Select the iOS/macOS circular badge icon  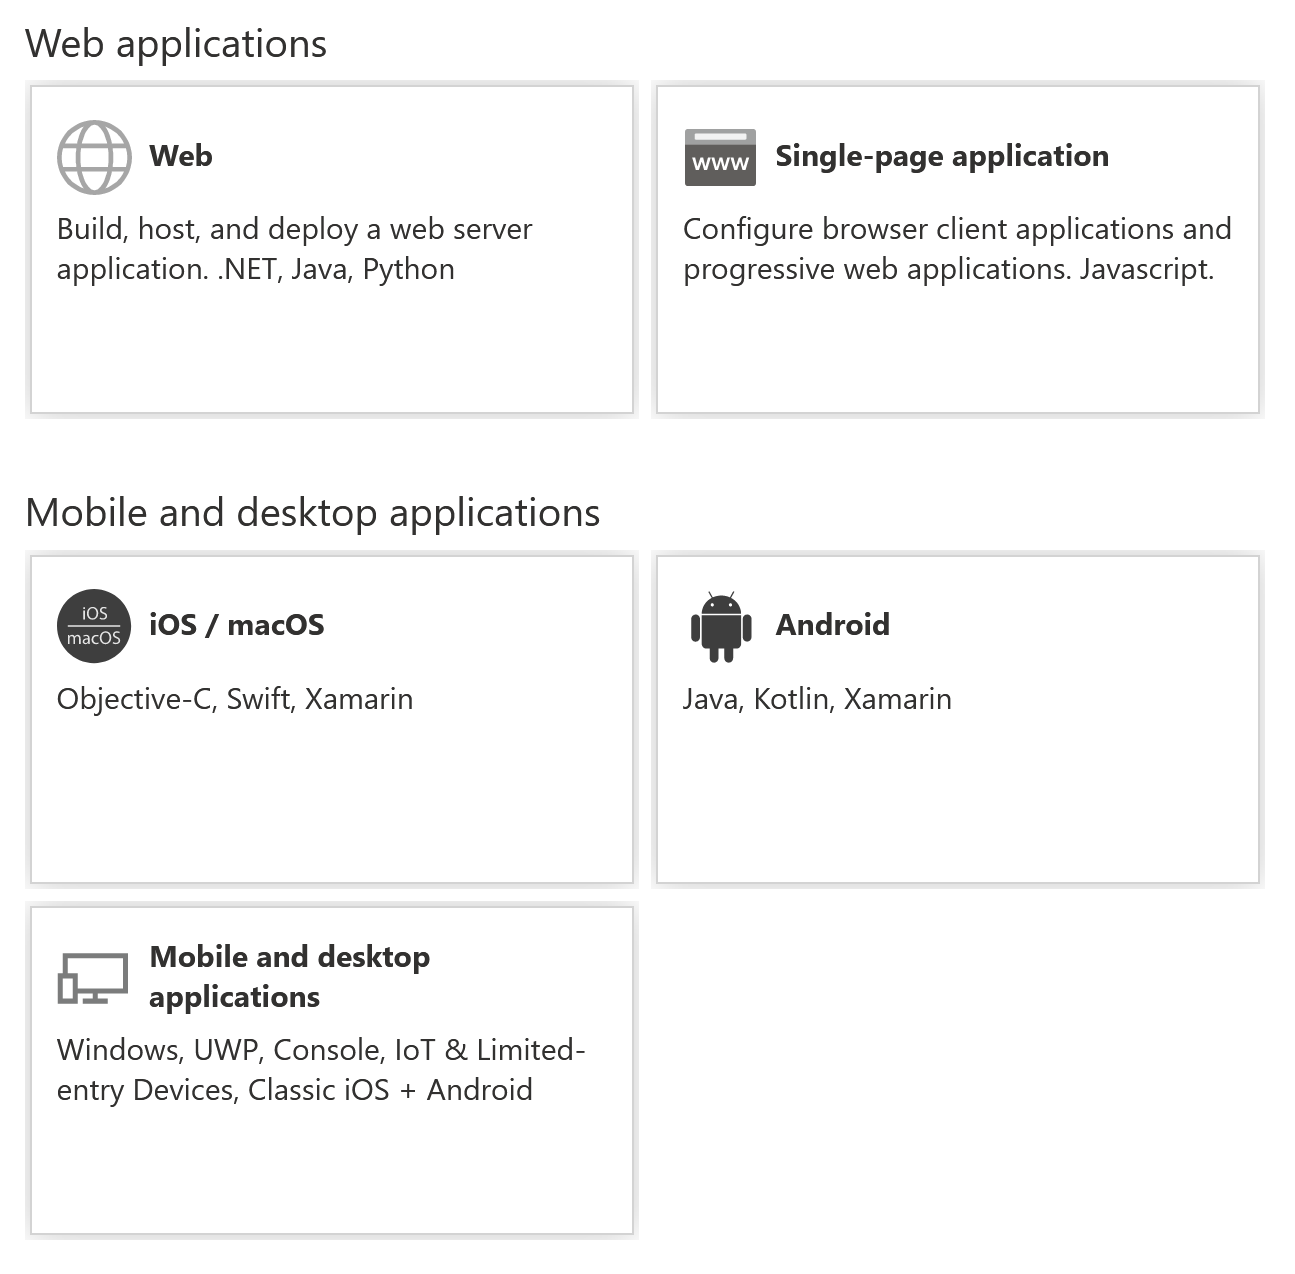(92, 625)
